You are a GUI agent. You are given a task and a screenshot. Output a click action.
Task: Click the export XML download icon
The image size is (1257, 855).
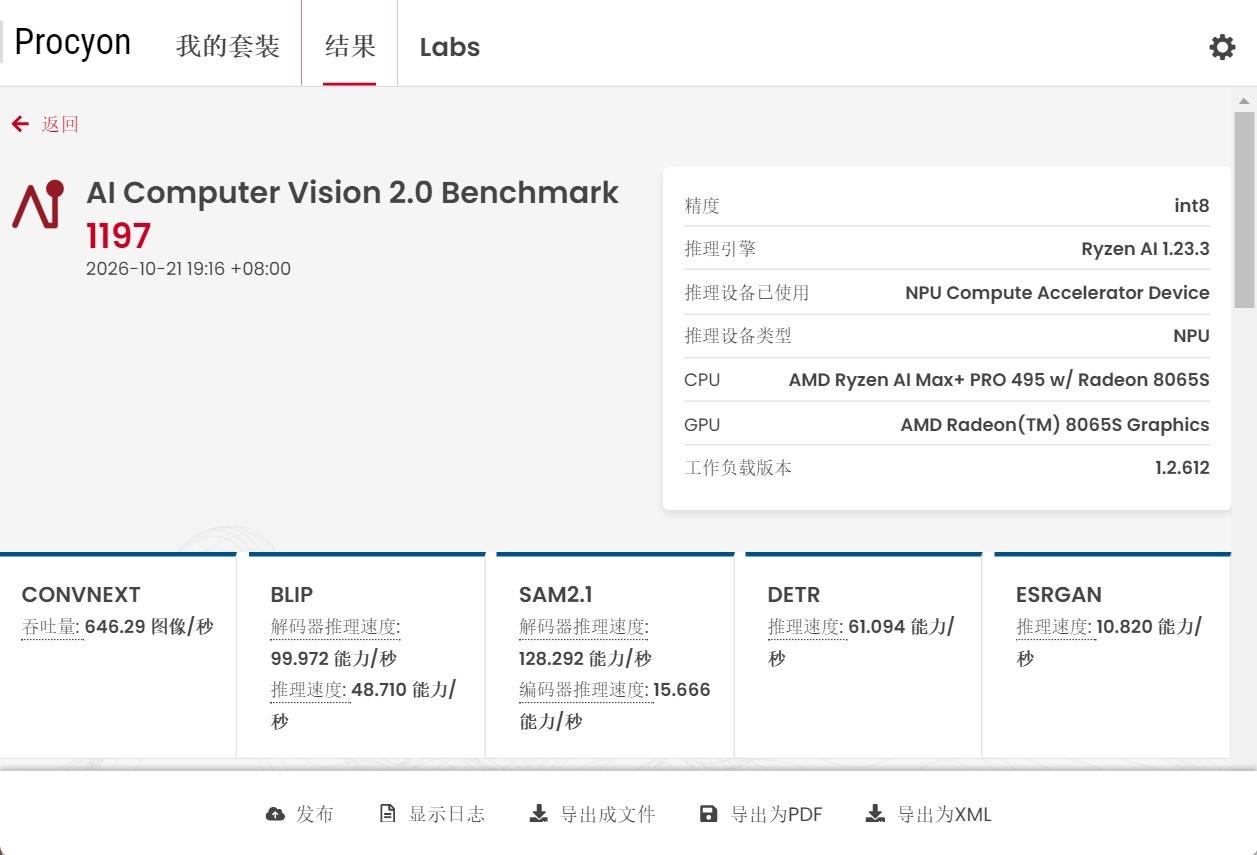(x=875, y=814)
